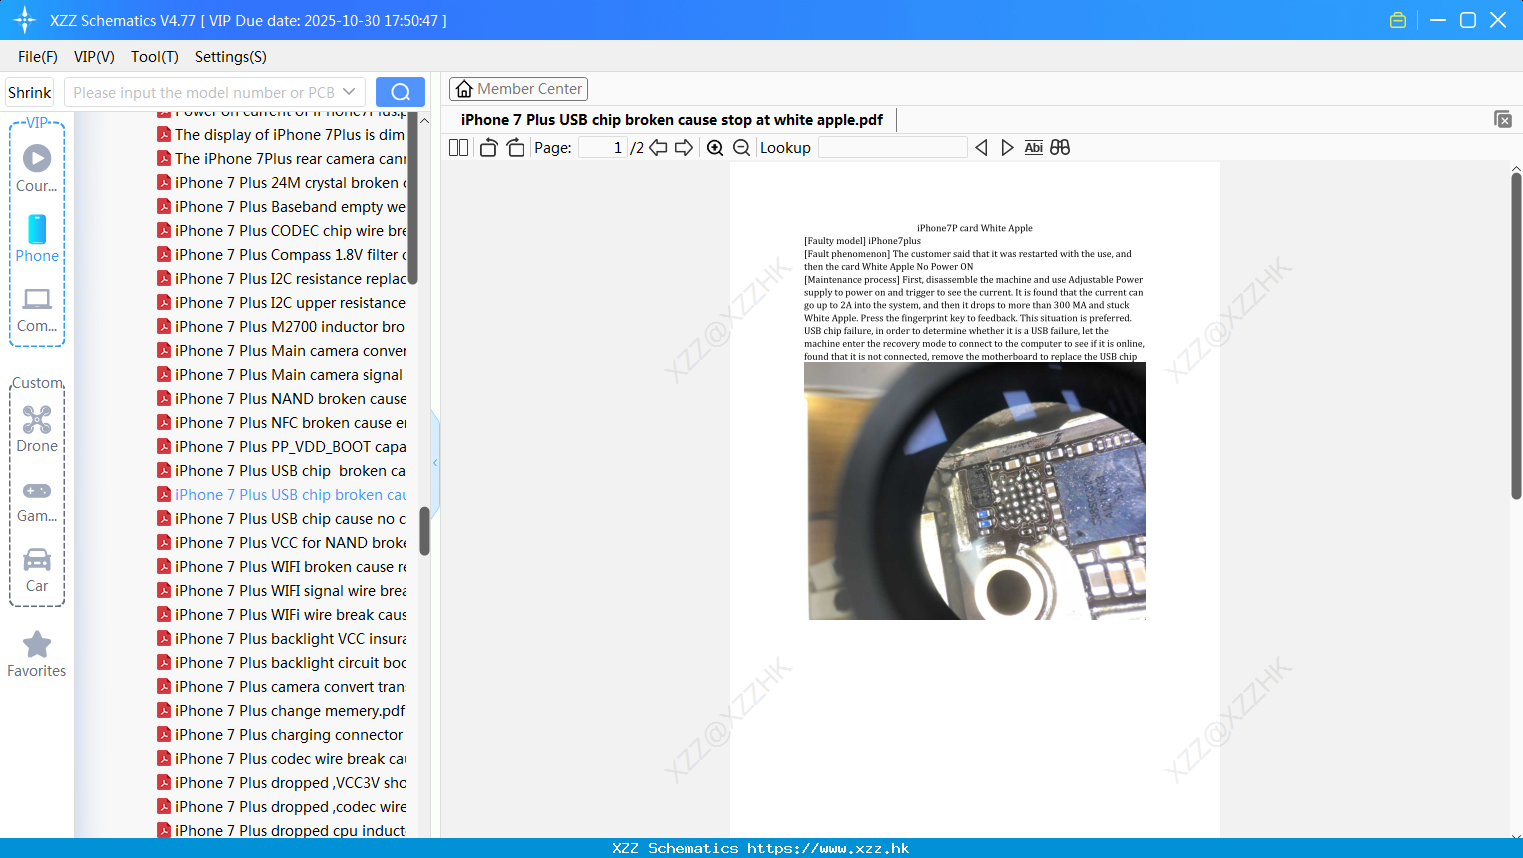Click the PDF viewer vertical scrollbar
1523x858 pixels.
[1516, 336]
